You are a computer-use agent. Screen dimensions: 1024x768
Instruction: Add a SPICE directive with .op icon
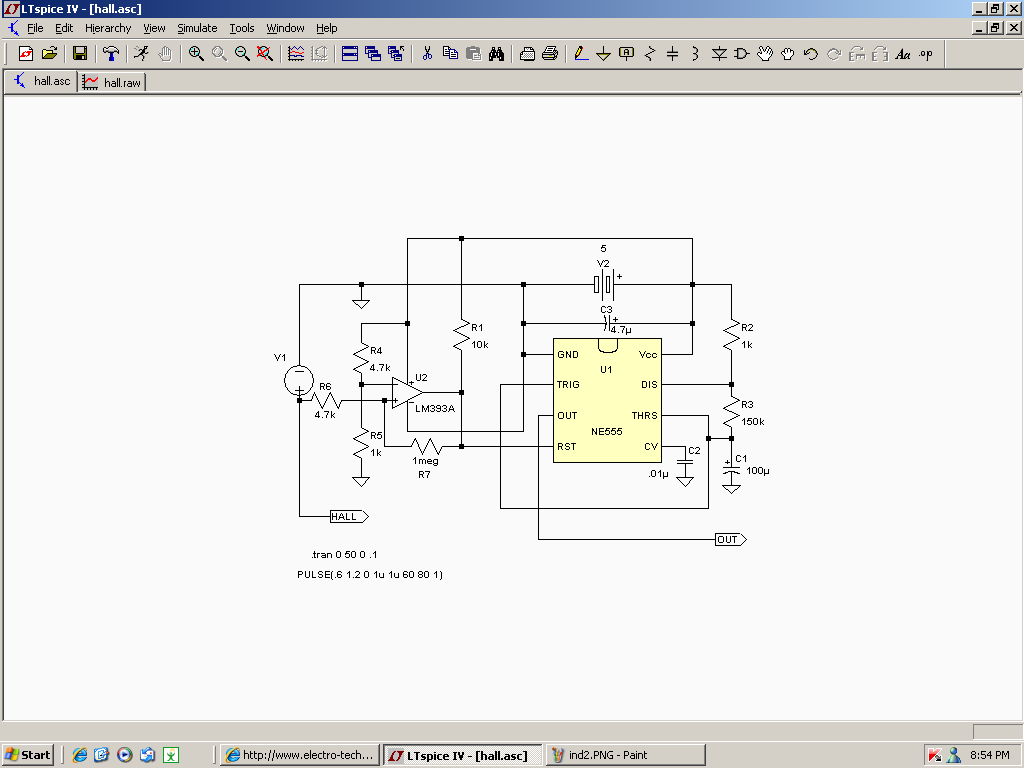point(926,54)
